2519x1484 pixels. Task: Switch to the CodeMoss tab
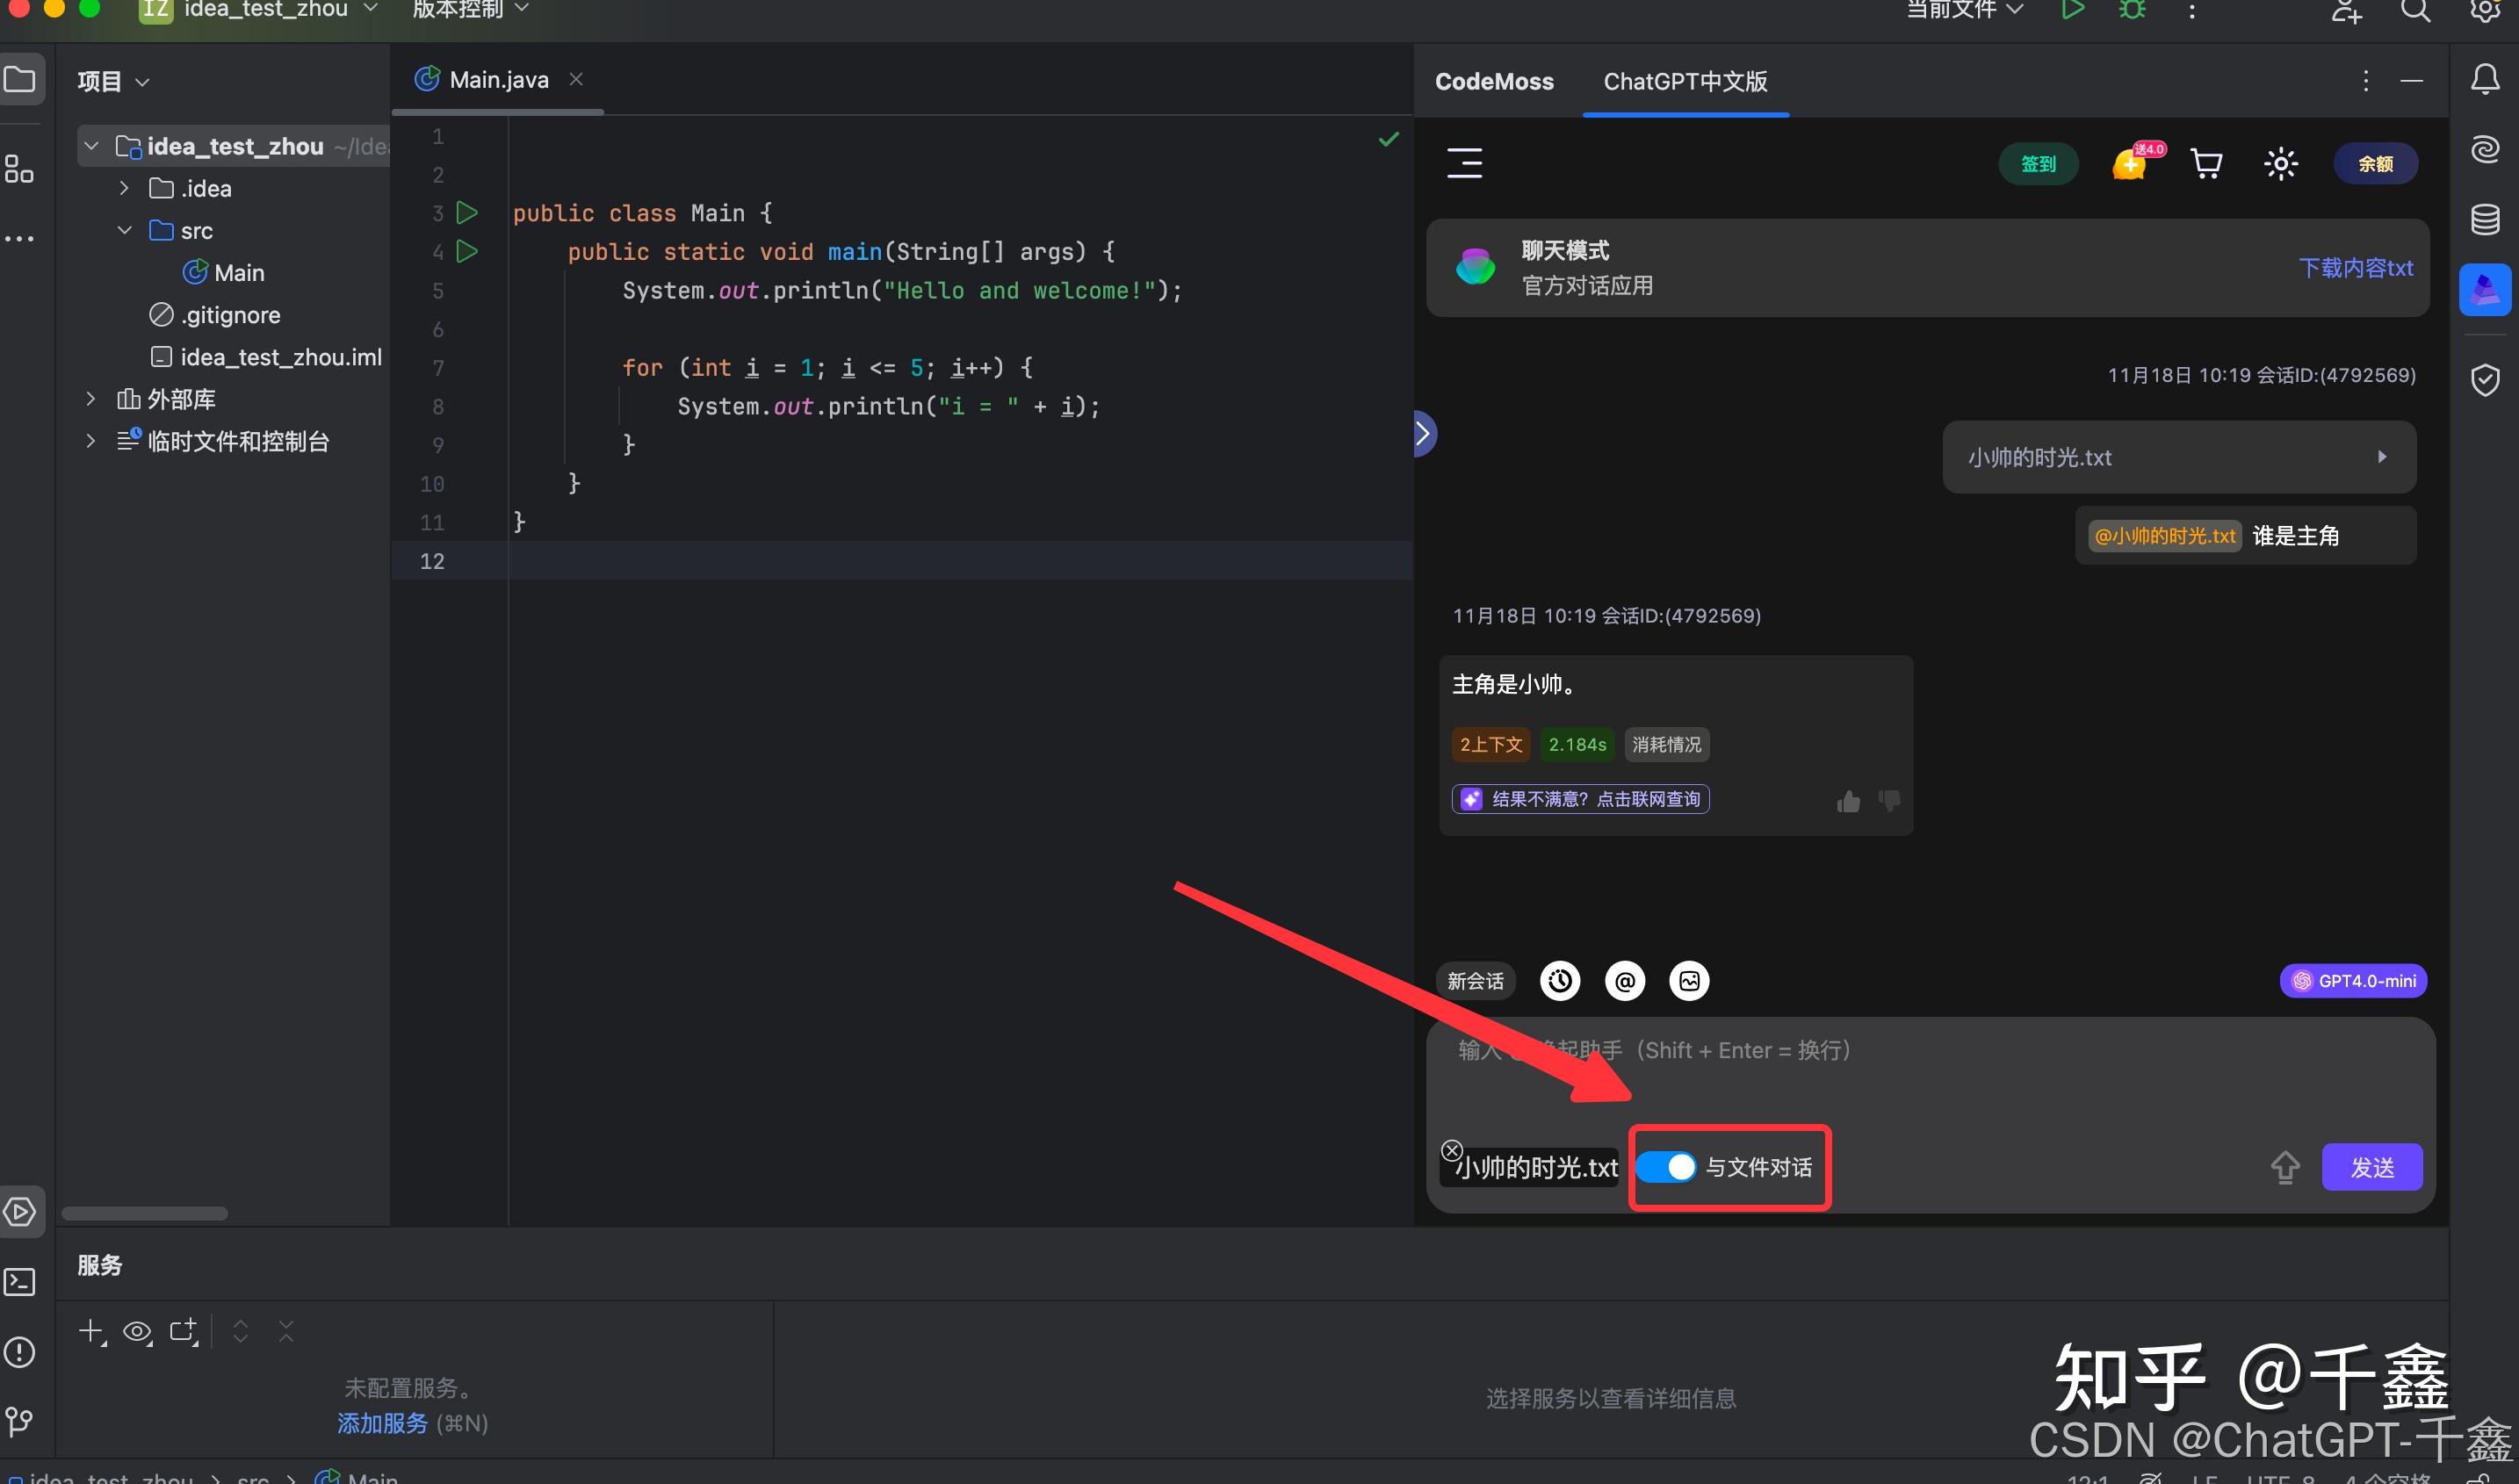1493,81
